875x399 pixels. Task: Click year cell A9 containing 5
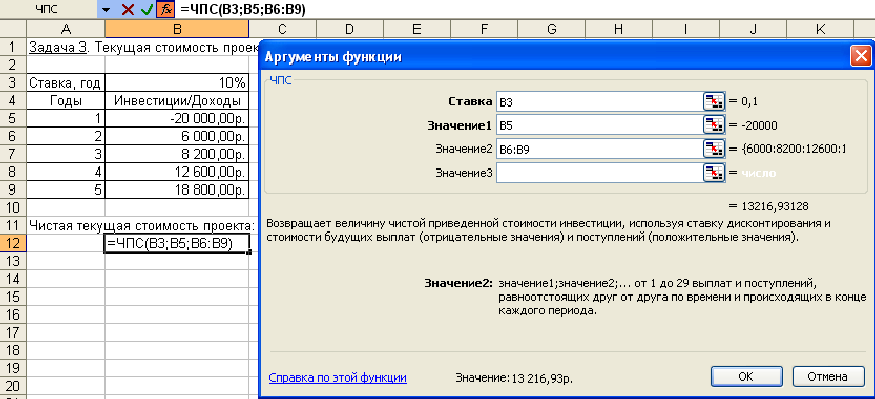coord(66,190)
